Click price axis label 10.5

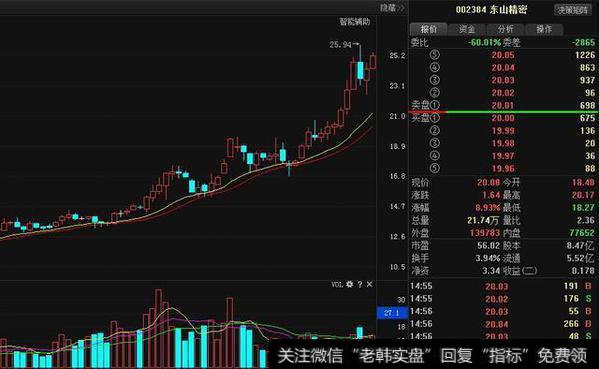point(397,267)
